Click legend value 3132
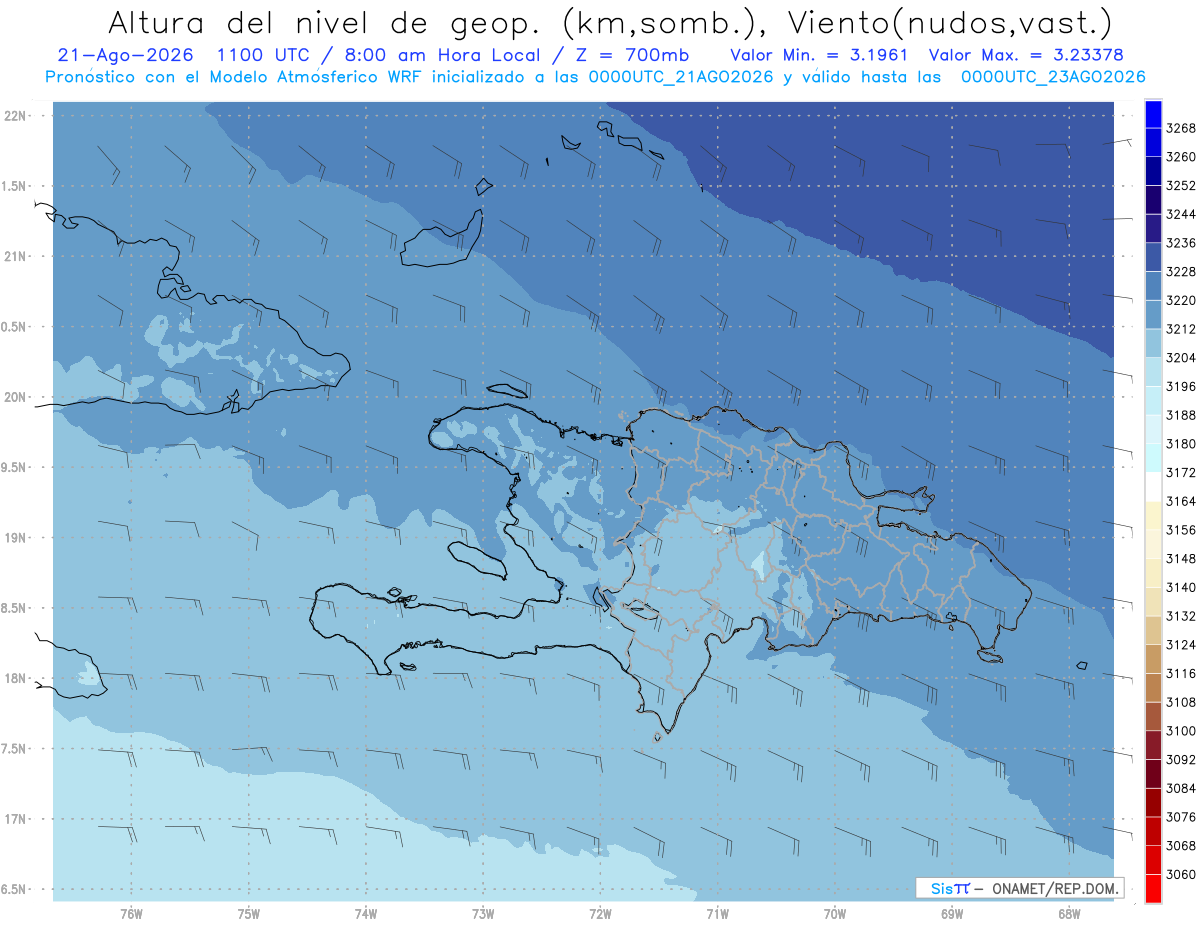The image size is (1200, 927). (1181, 616)
